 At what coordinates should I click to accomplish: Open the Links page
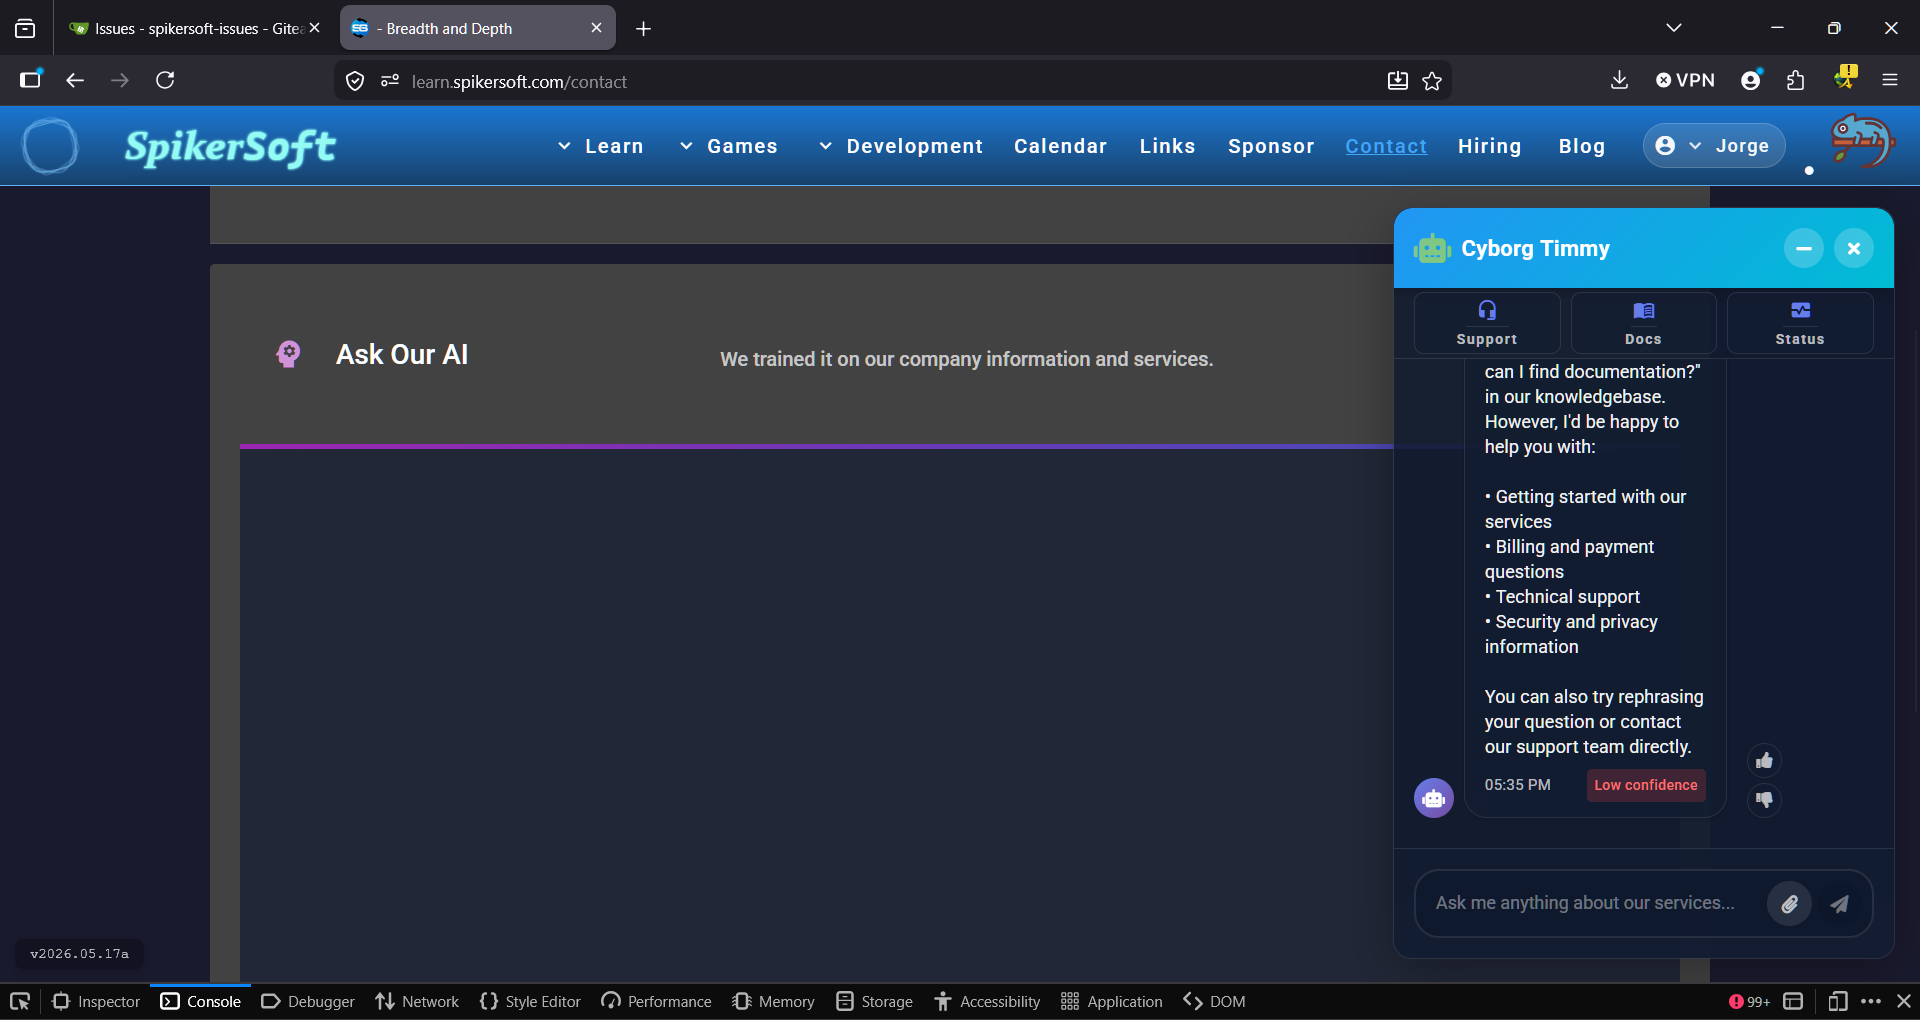[x=1167, y=146]
